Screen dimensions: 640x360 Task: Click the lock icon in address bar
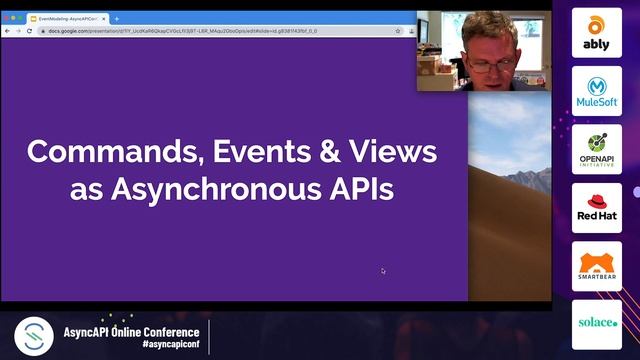(x=43, y=31)
